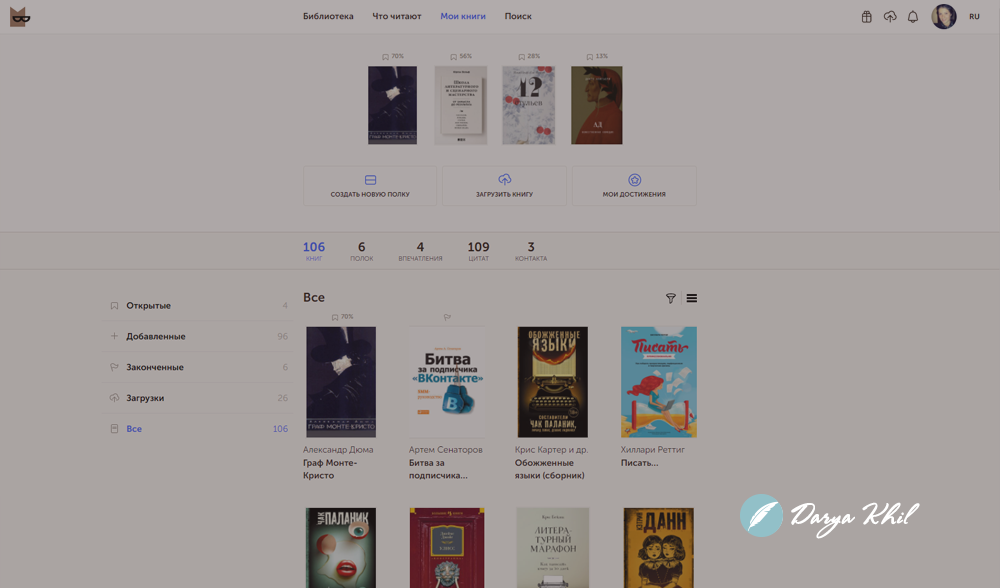This screenshot has width=1000, height=588.
Task: Click the Все section heading
Action: click(x=314, y=297)
